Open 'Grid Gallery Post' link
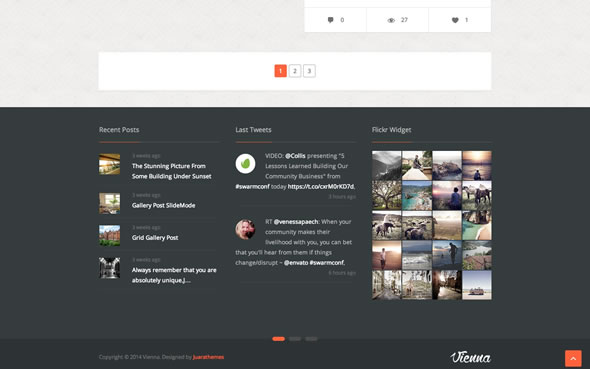This screenshot has width=590, height=369. coord(155,238)
